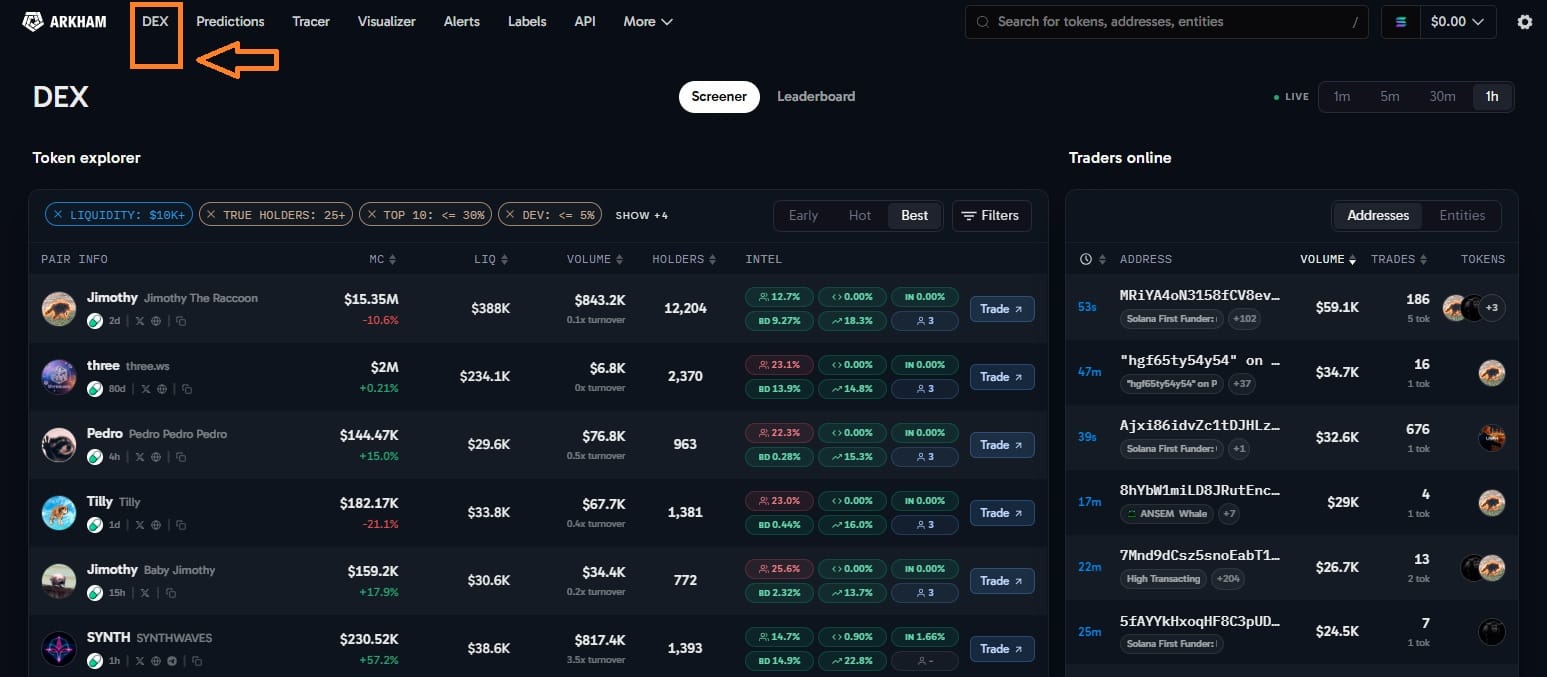Open the Tracer nav item
Viewport: 1547px width, 677px height.
click(x=311, y=21)
